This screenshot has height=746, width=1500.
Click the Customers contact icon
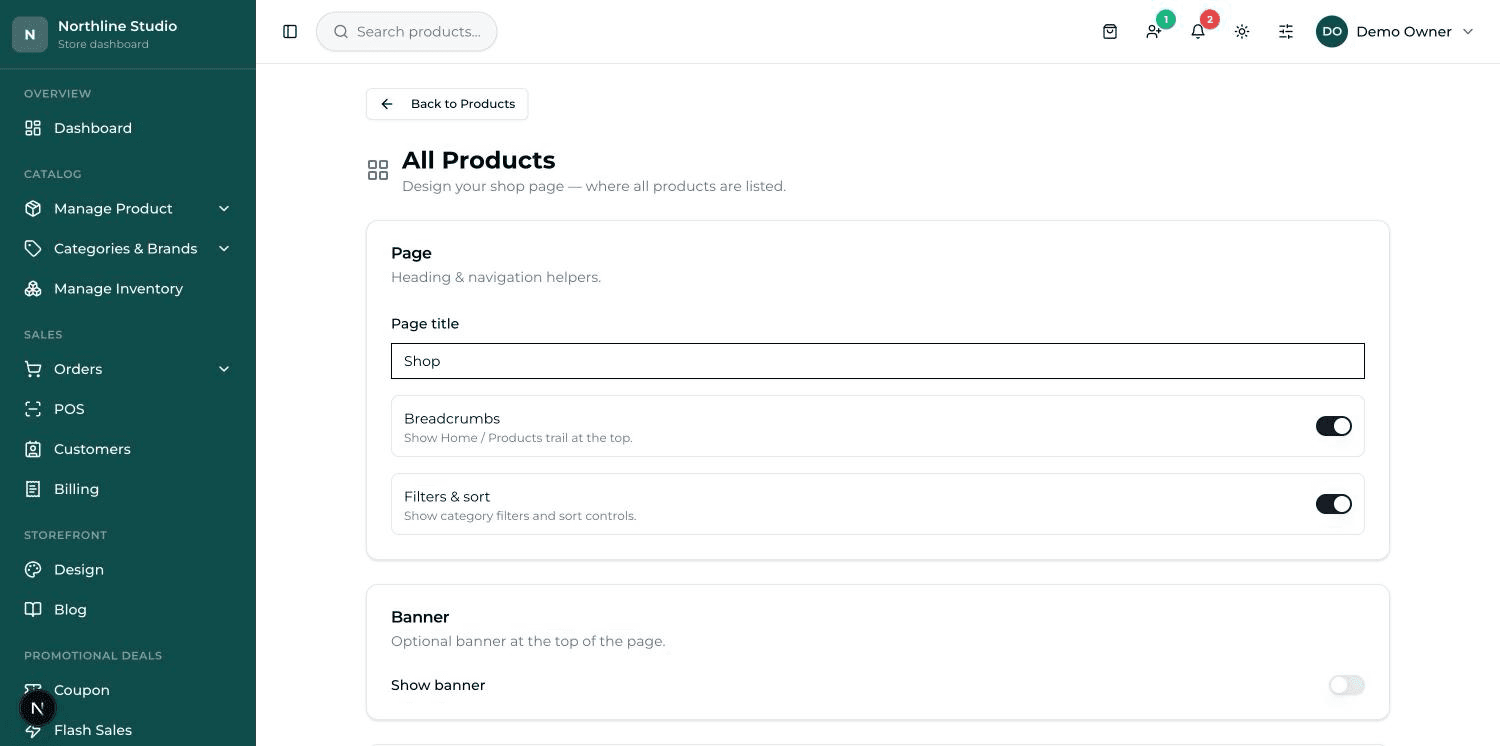33,449
